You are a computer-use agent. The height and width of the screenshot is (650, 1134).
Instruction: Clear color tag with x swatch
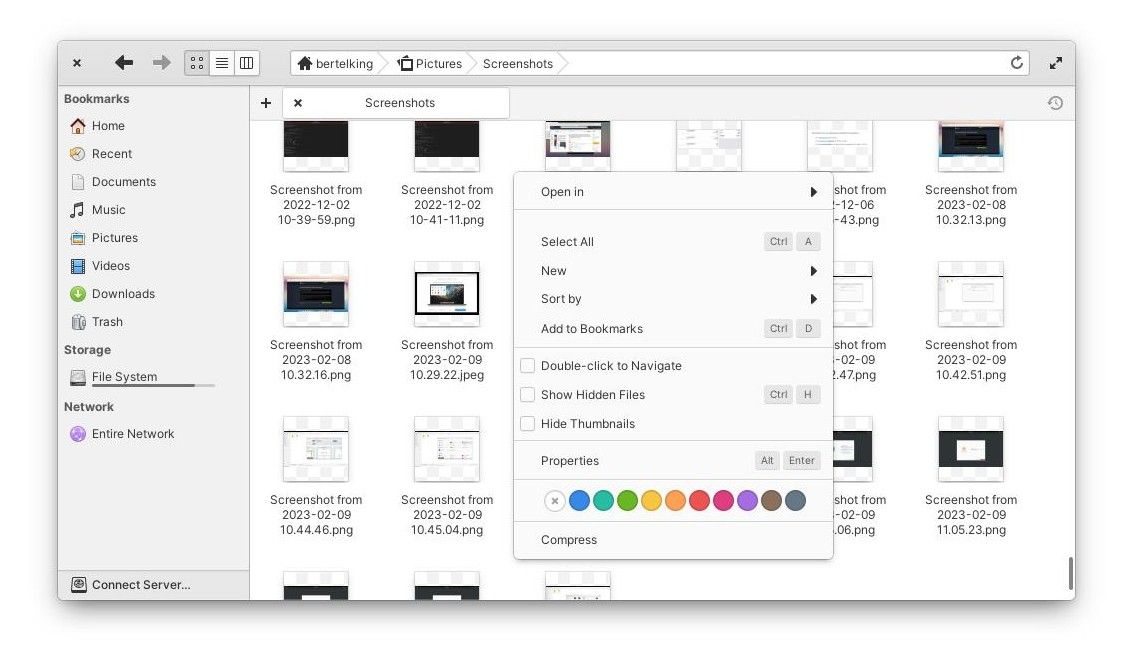555,500
